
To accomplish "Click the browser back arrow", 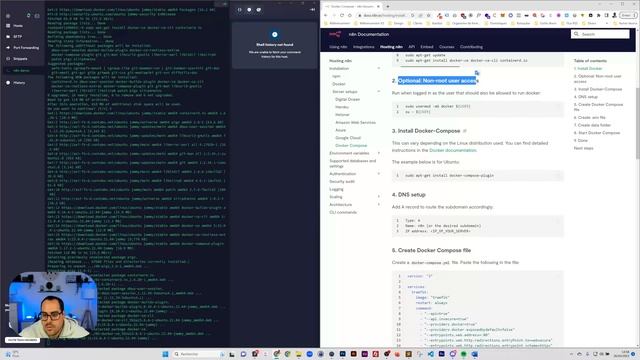I will tap(326, 16).
